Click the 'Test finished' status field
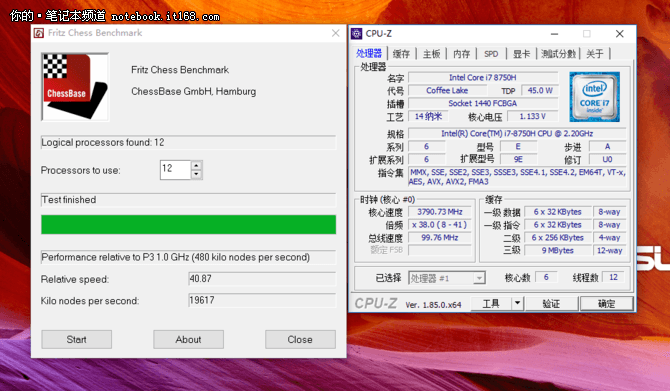This screenshot has width=670, height=391. [188, 200]
